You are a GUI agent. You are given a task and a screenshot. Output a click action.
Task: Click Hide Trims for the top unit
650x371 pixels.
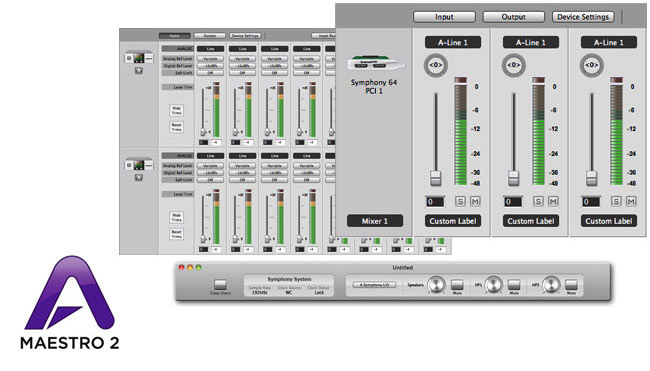[177, 111]
